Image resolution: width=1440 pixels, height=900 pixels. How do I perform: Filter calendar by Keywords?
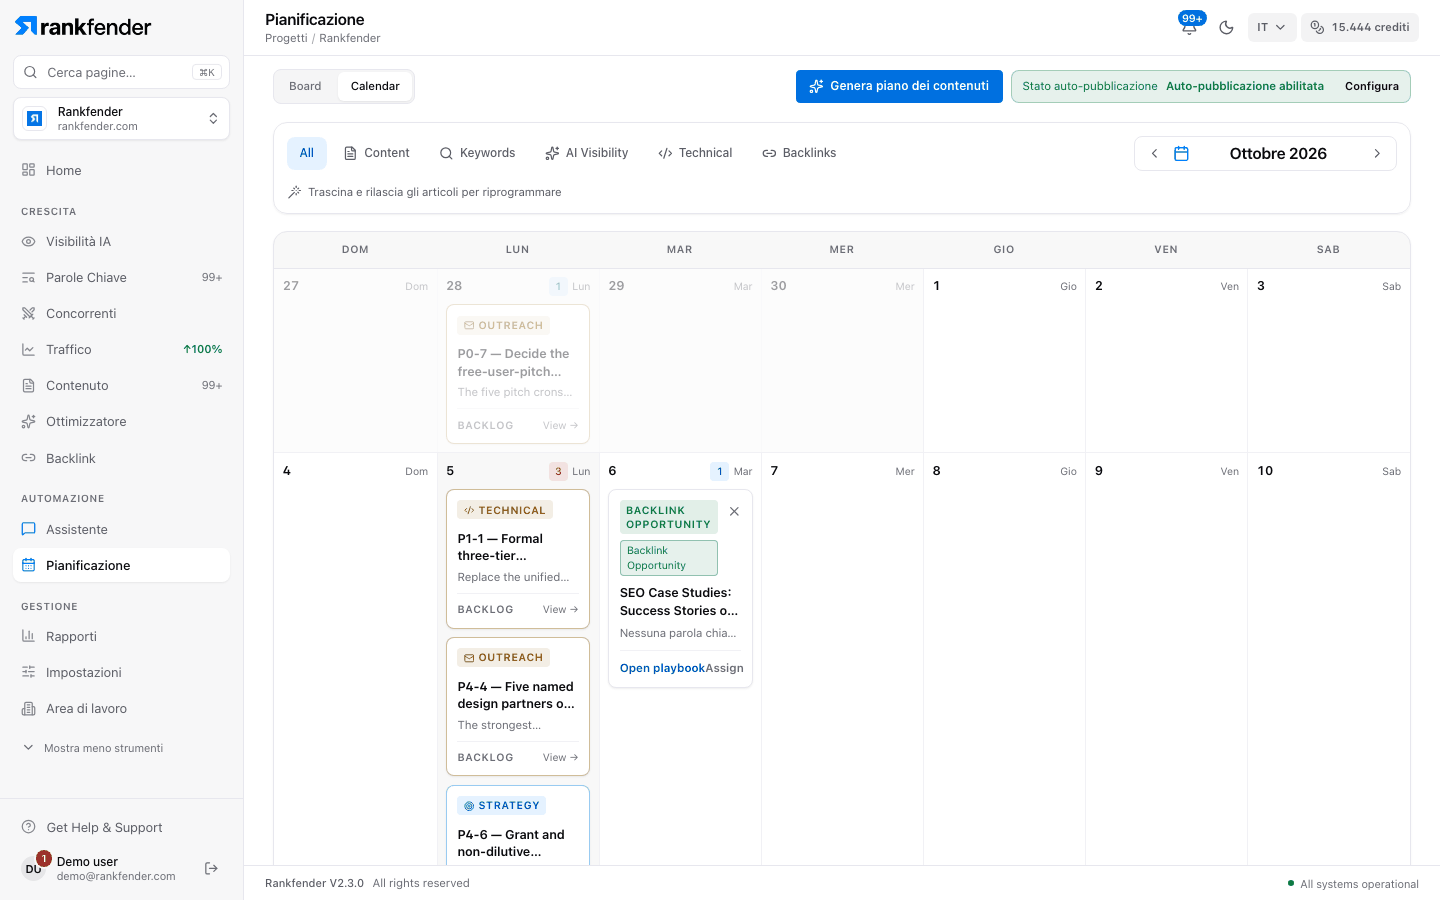477,153
